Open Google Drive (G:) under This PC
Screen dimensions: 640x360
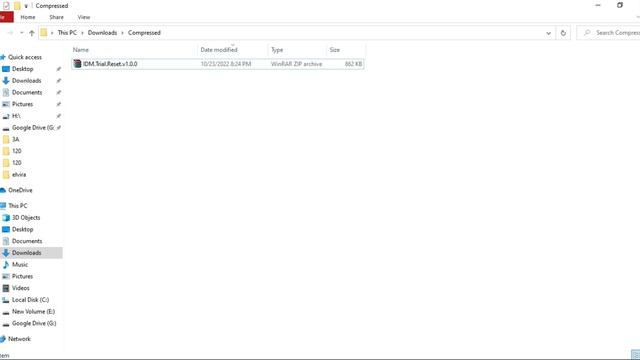click(34, 323)
